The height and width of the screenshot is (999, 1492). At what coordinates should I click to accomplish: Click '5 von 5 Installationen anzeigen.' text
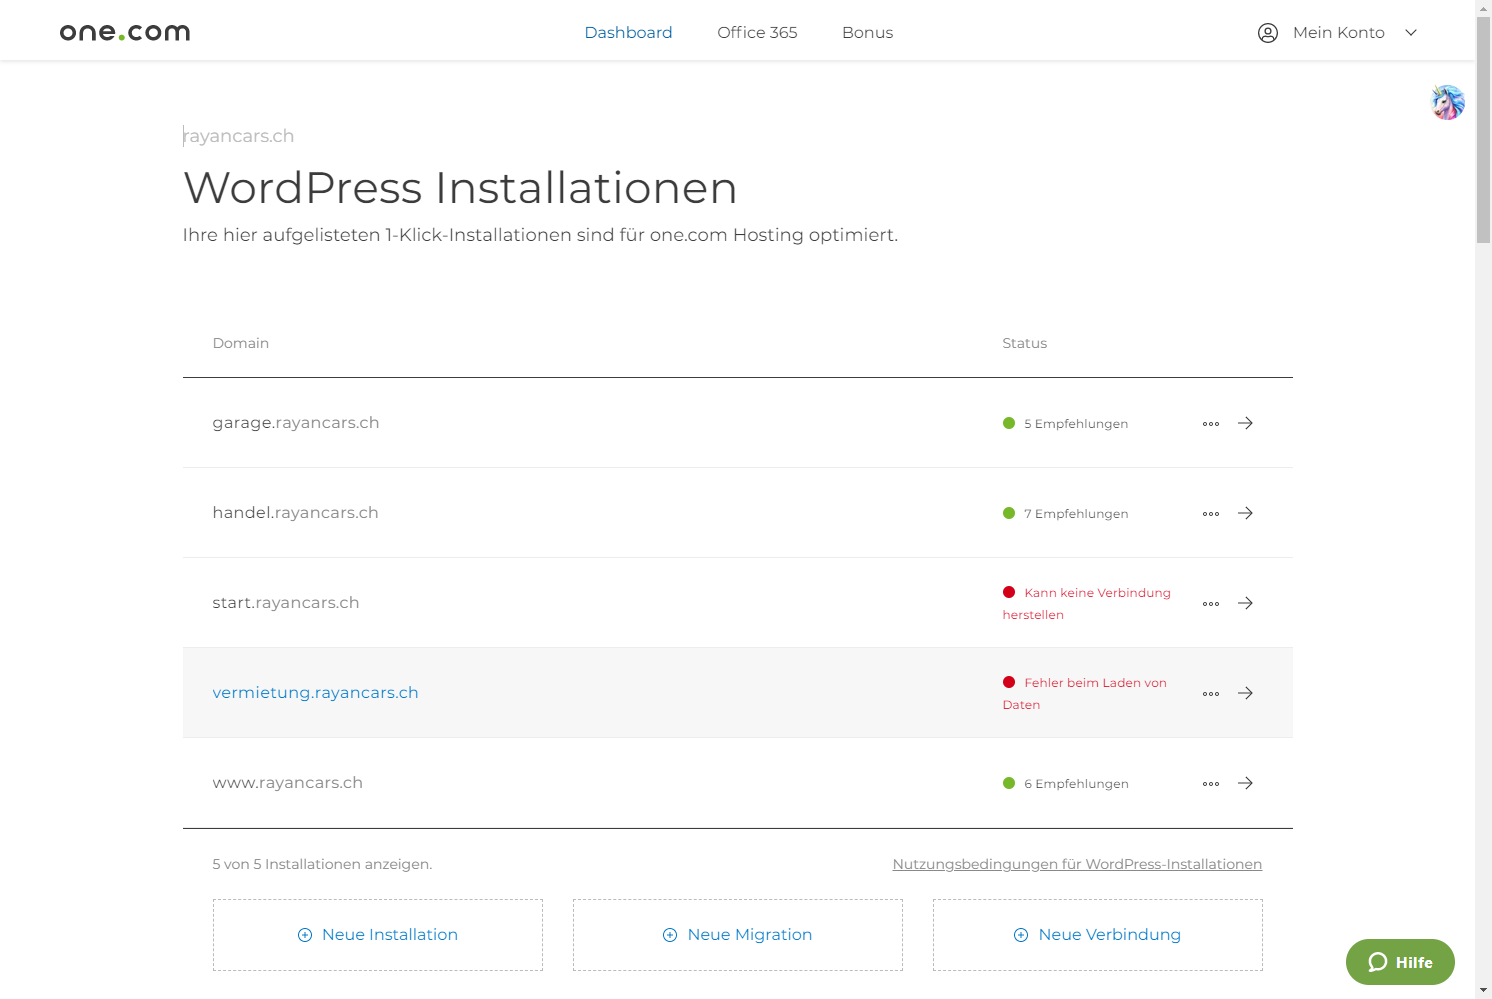[322, 864]
